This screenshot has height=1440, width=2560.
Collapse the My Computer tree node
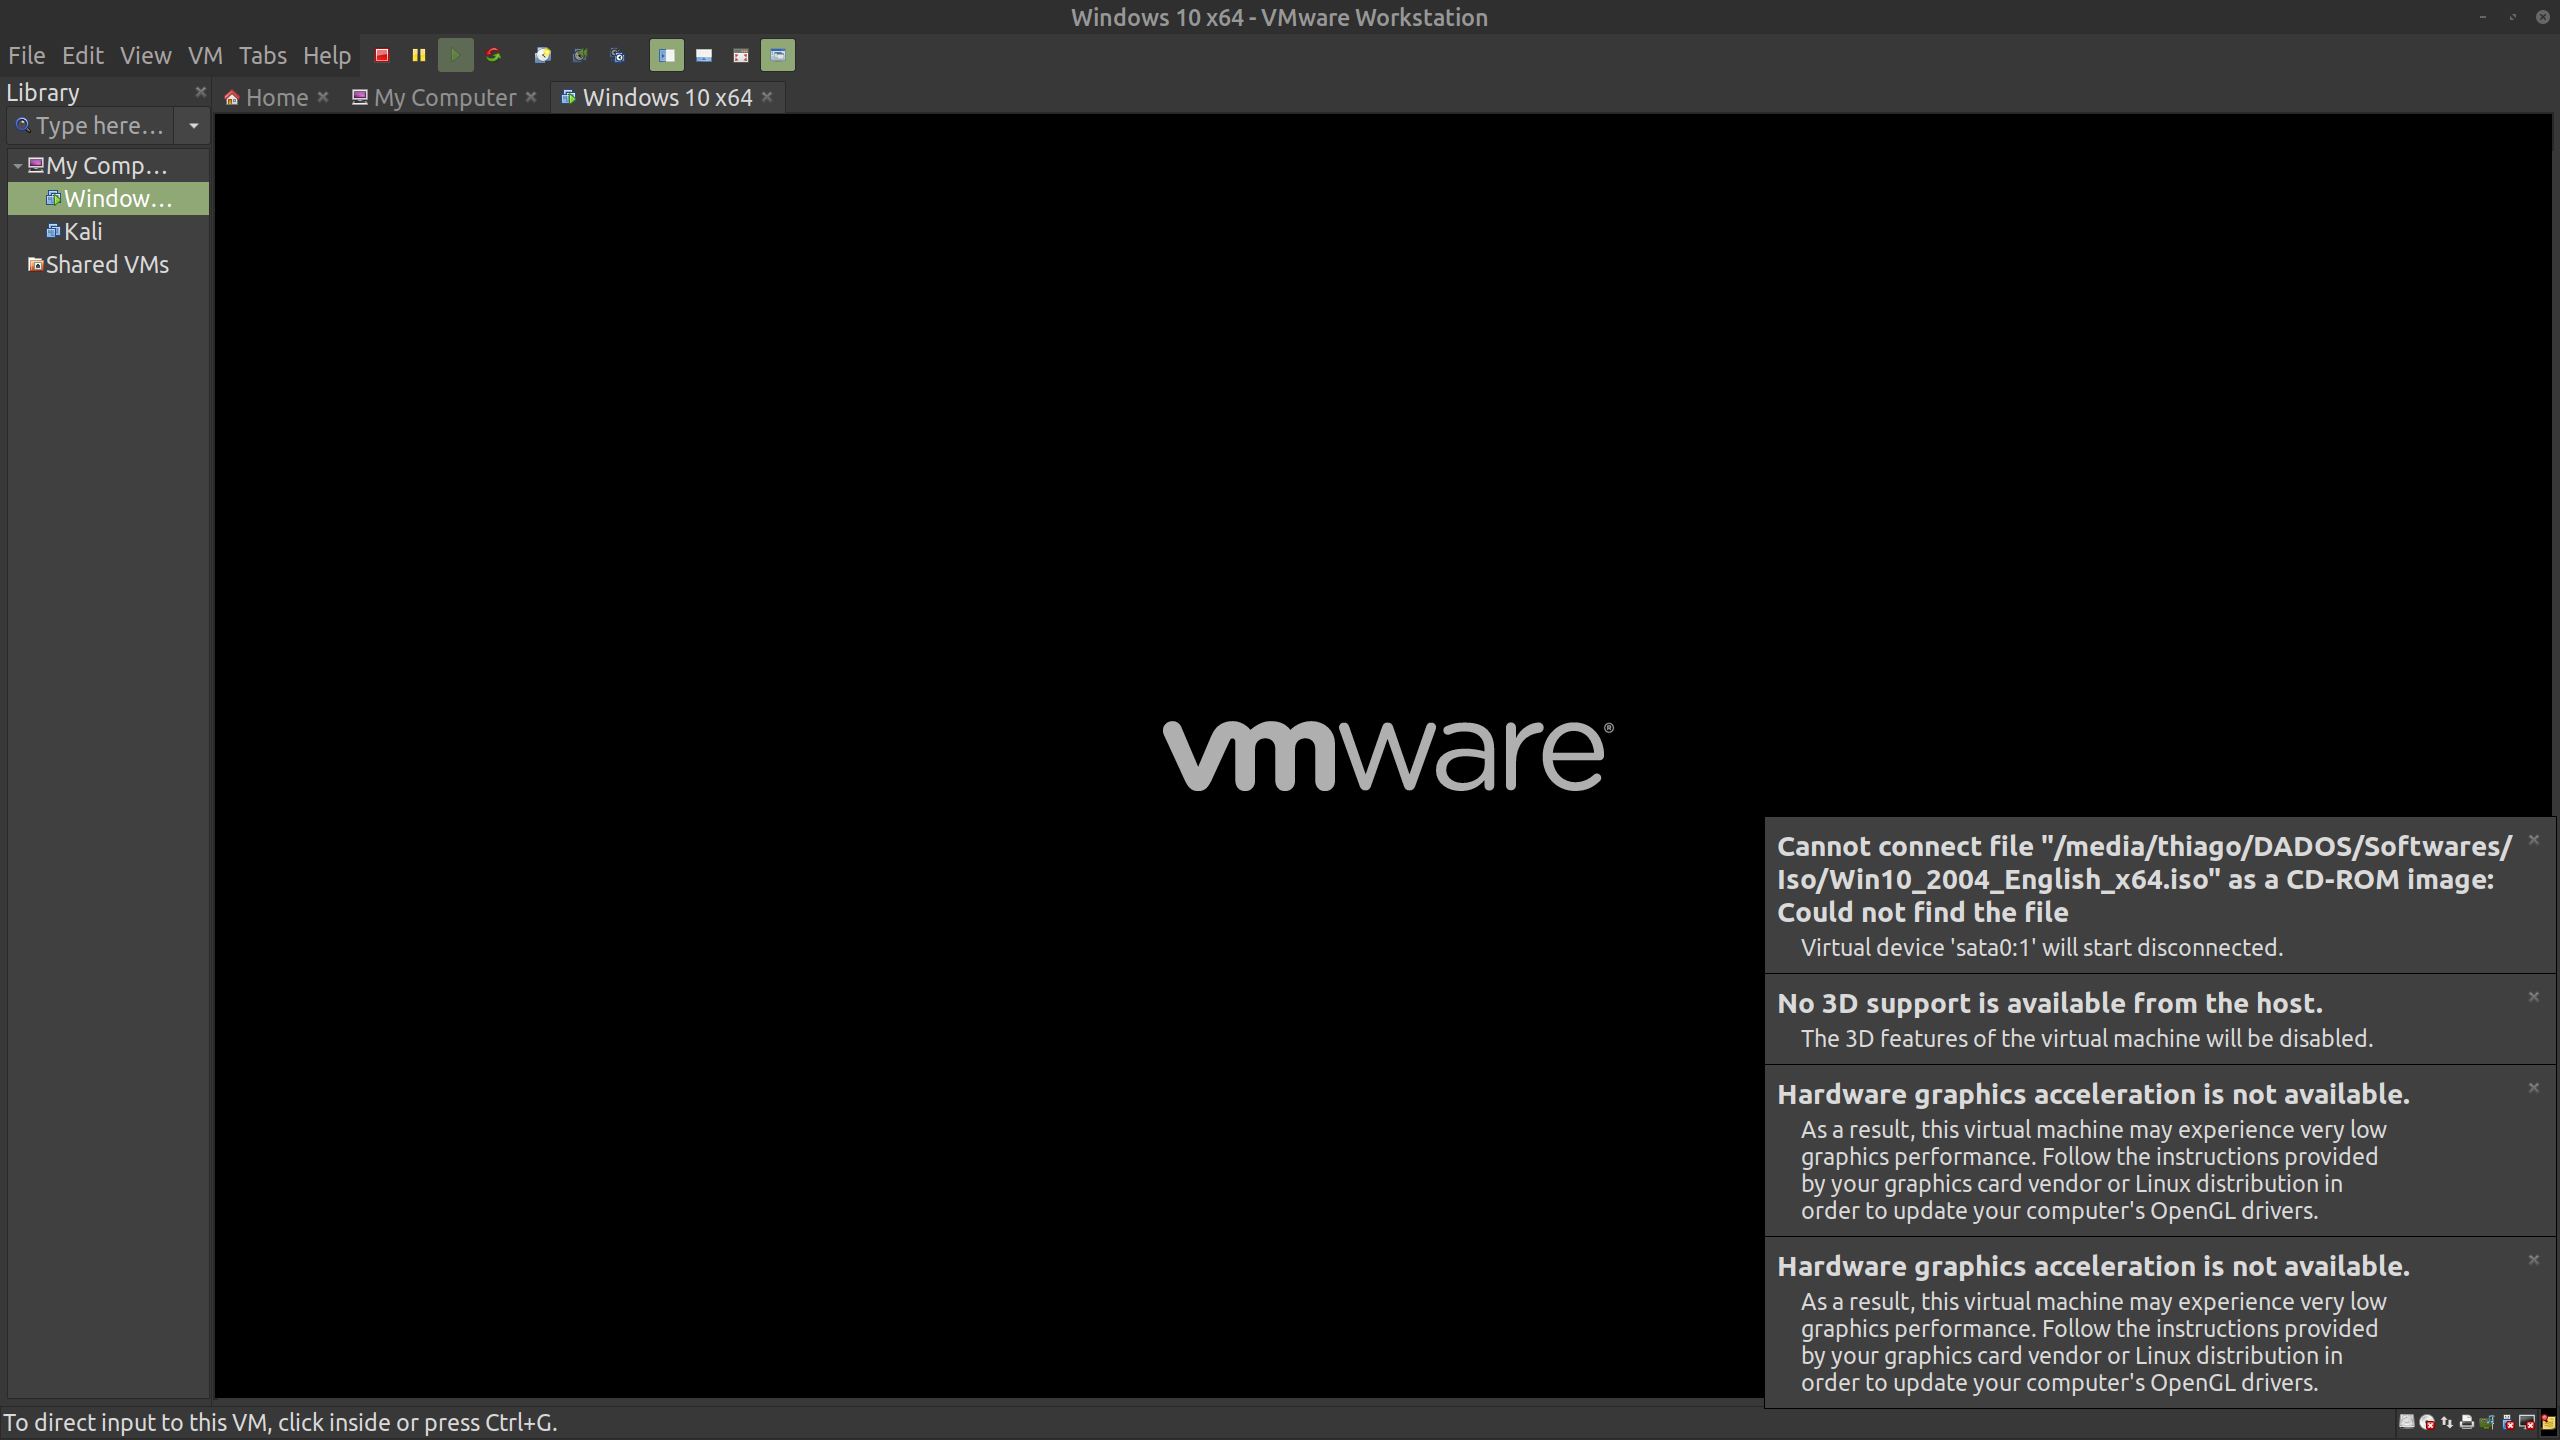17,165
